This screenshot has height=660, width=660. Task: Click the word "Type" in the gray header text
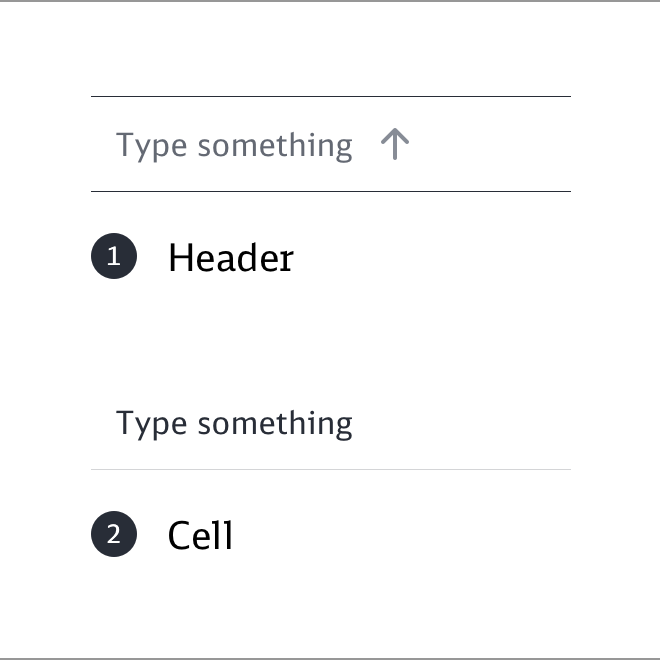coord(152,146)
